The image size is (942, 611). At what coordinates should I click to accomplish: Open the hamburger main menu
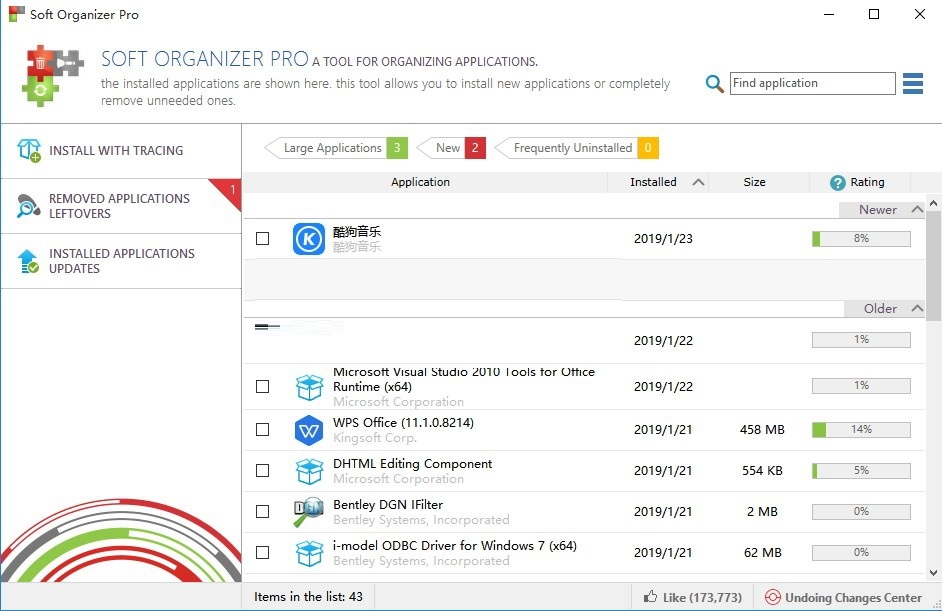913,84
